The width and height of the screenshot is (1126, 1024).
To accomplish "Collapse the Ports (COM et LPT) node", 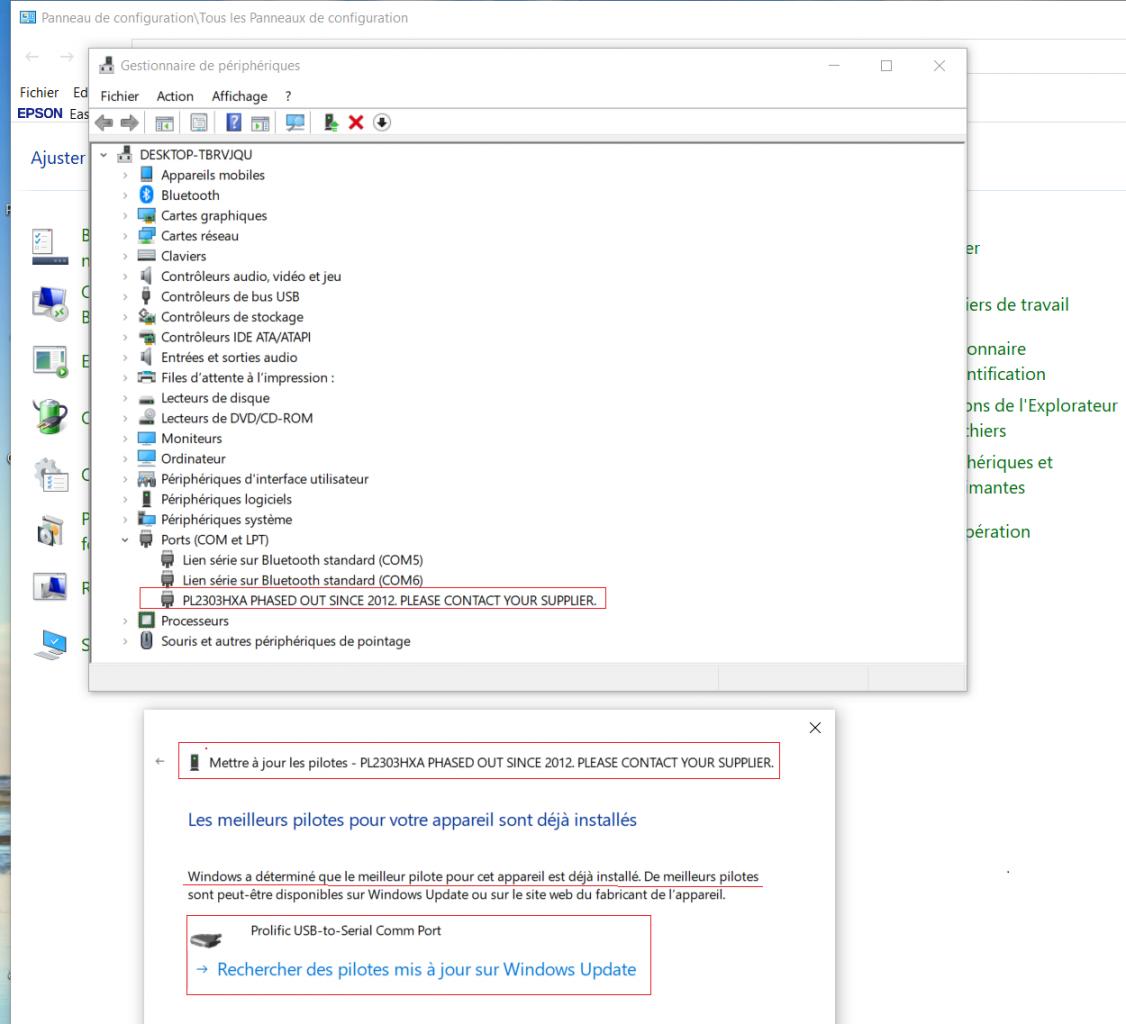I will pos(125,539).
